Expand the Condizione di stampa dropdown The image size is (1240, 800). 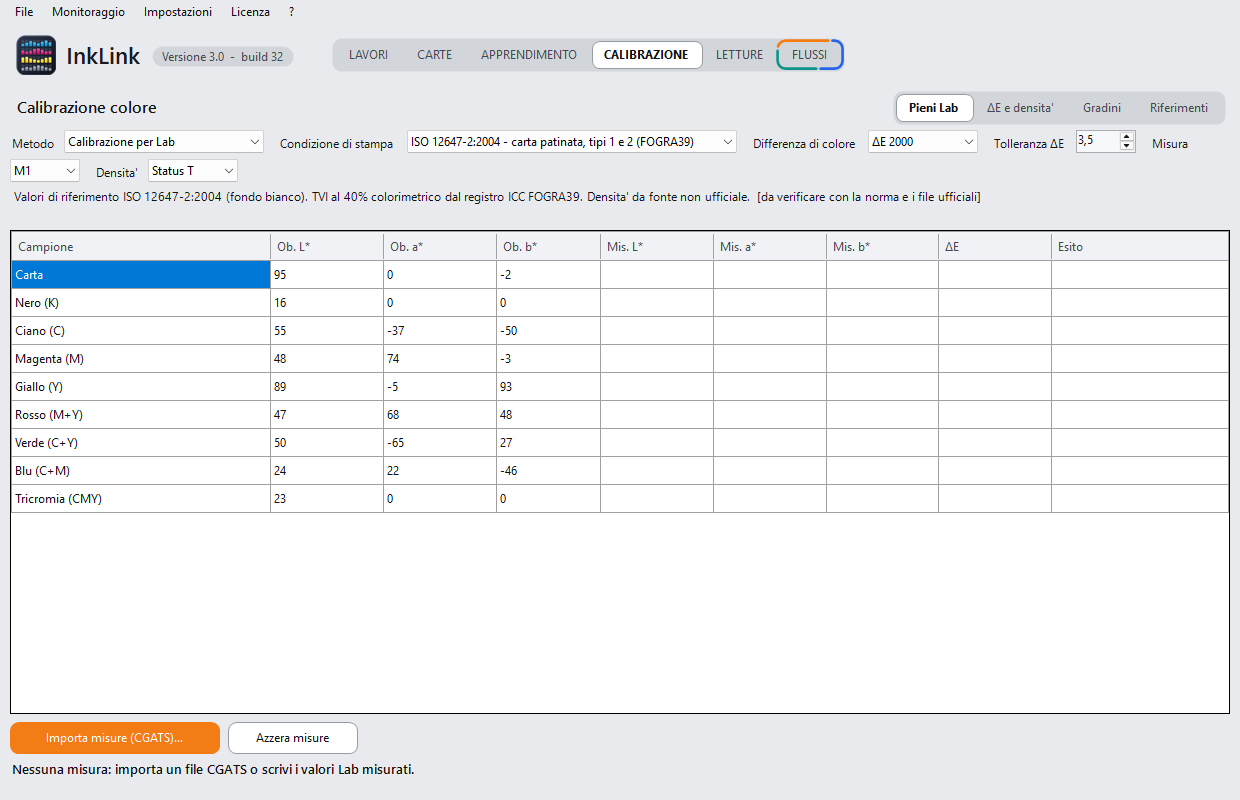pos(572,142)
